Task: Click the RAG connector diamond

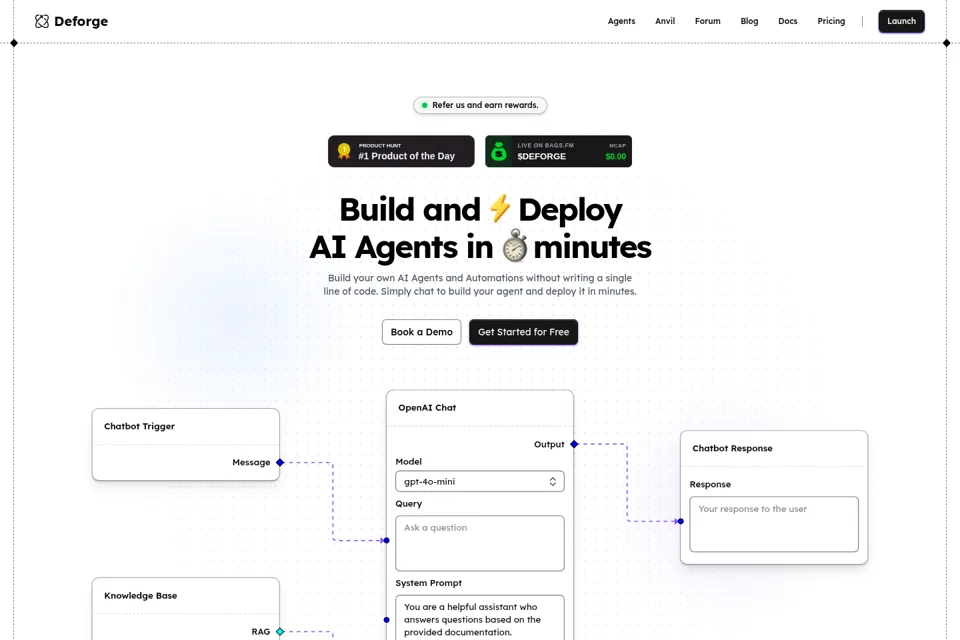Action: click(x=280, y=631)
